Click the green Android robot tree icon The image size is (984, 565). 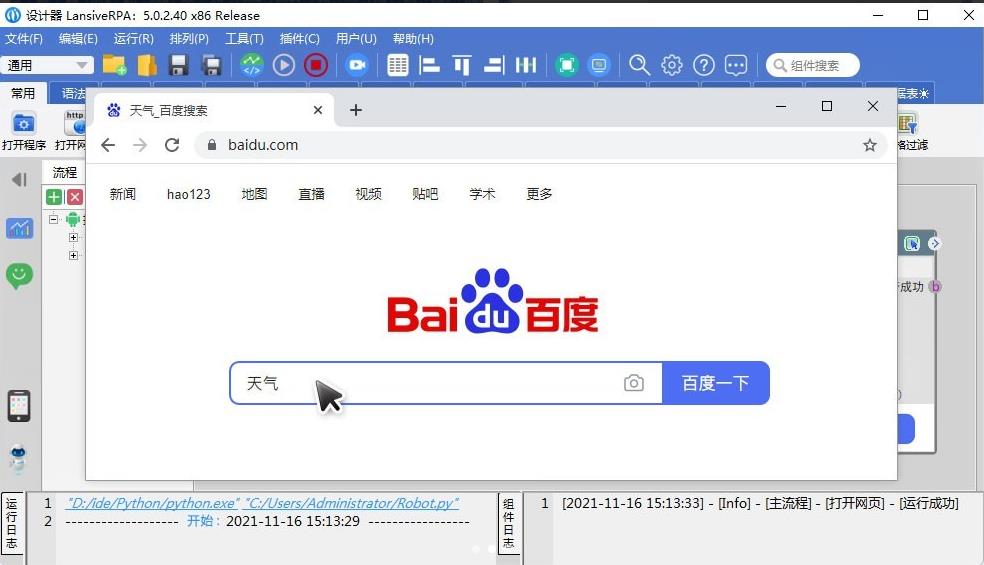73,219
